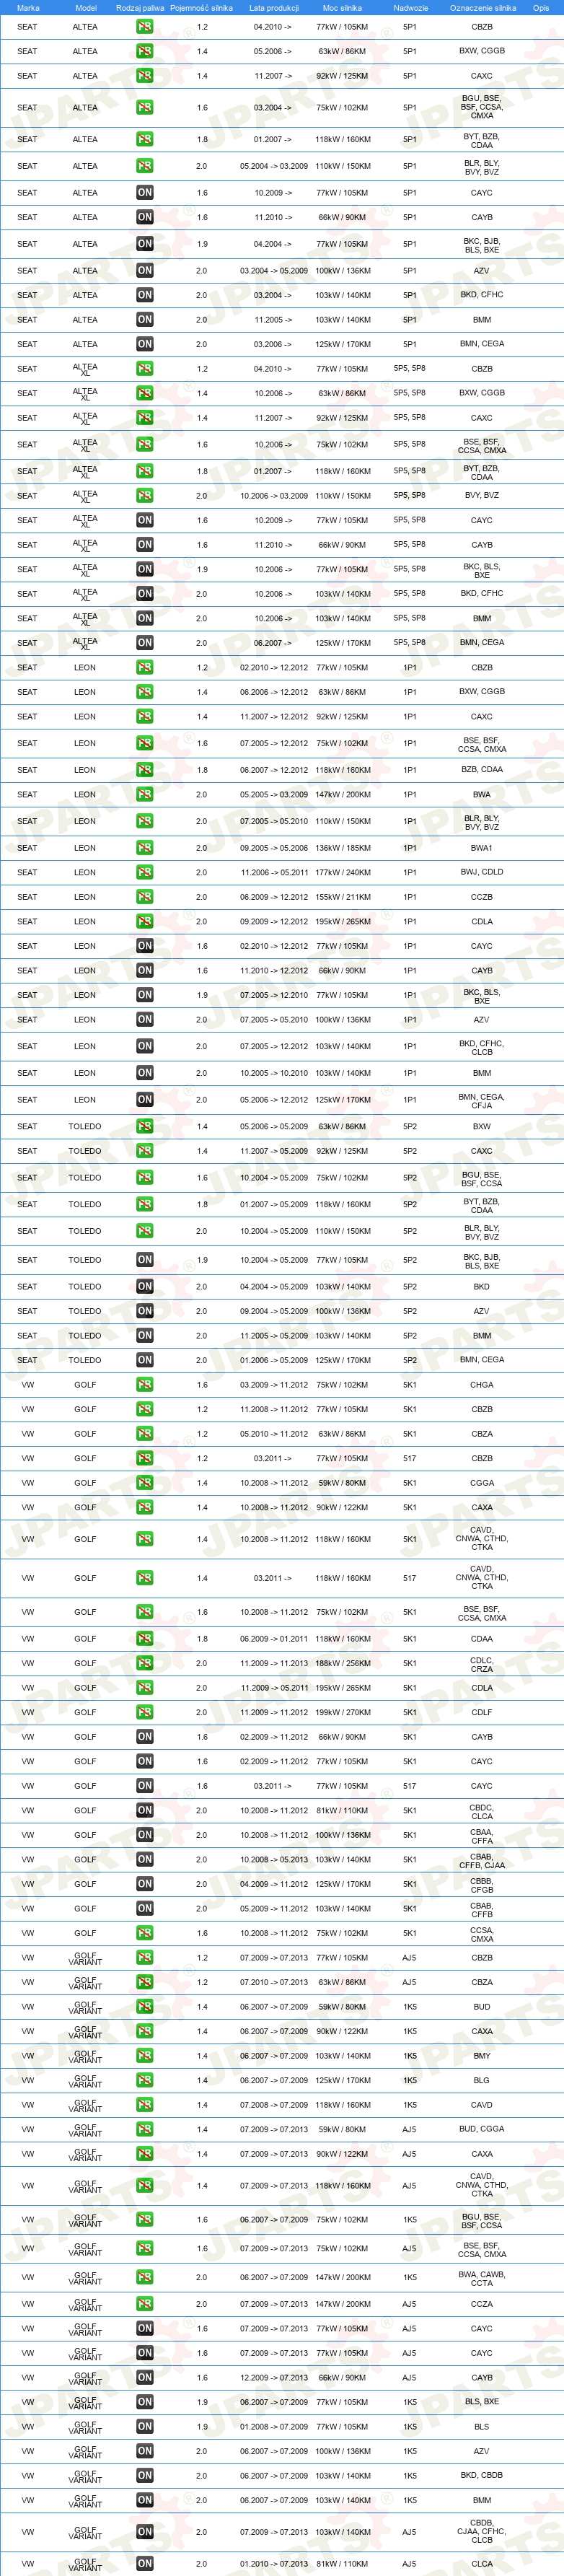Click the Opis column header
Viewport: 564px width, 2576px height.
(541, 7)
